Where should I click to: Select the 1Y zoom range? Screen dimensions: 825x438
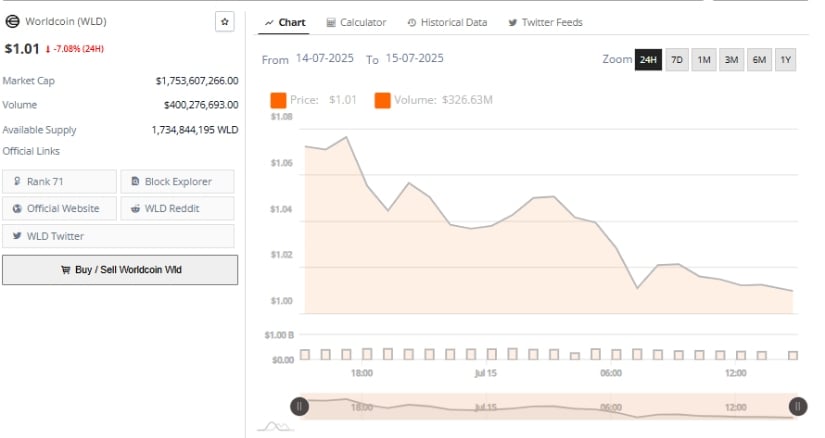(786, 60)
